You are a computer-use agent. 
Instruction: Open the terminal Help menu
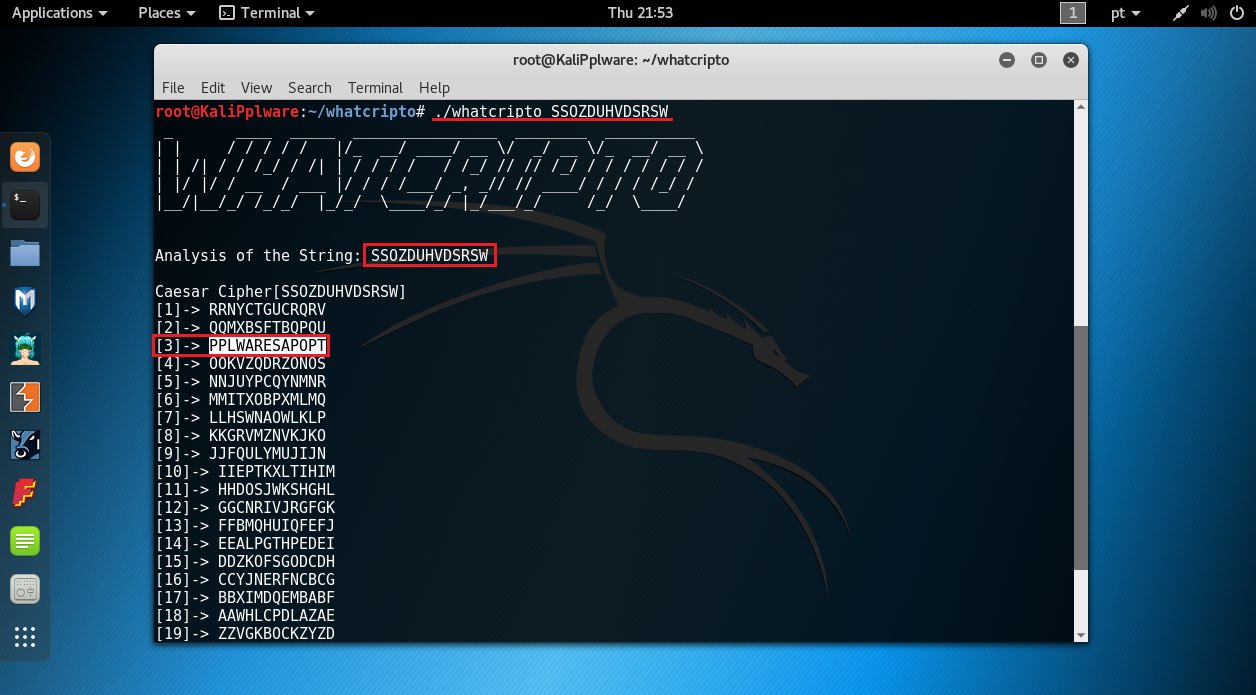[434, 88]
